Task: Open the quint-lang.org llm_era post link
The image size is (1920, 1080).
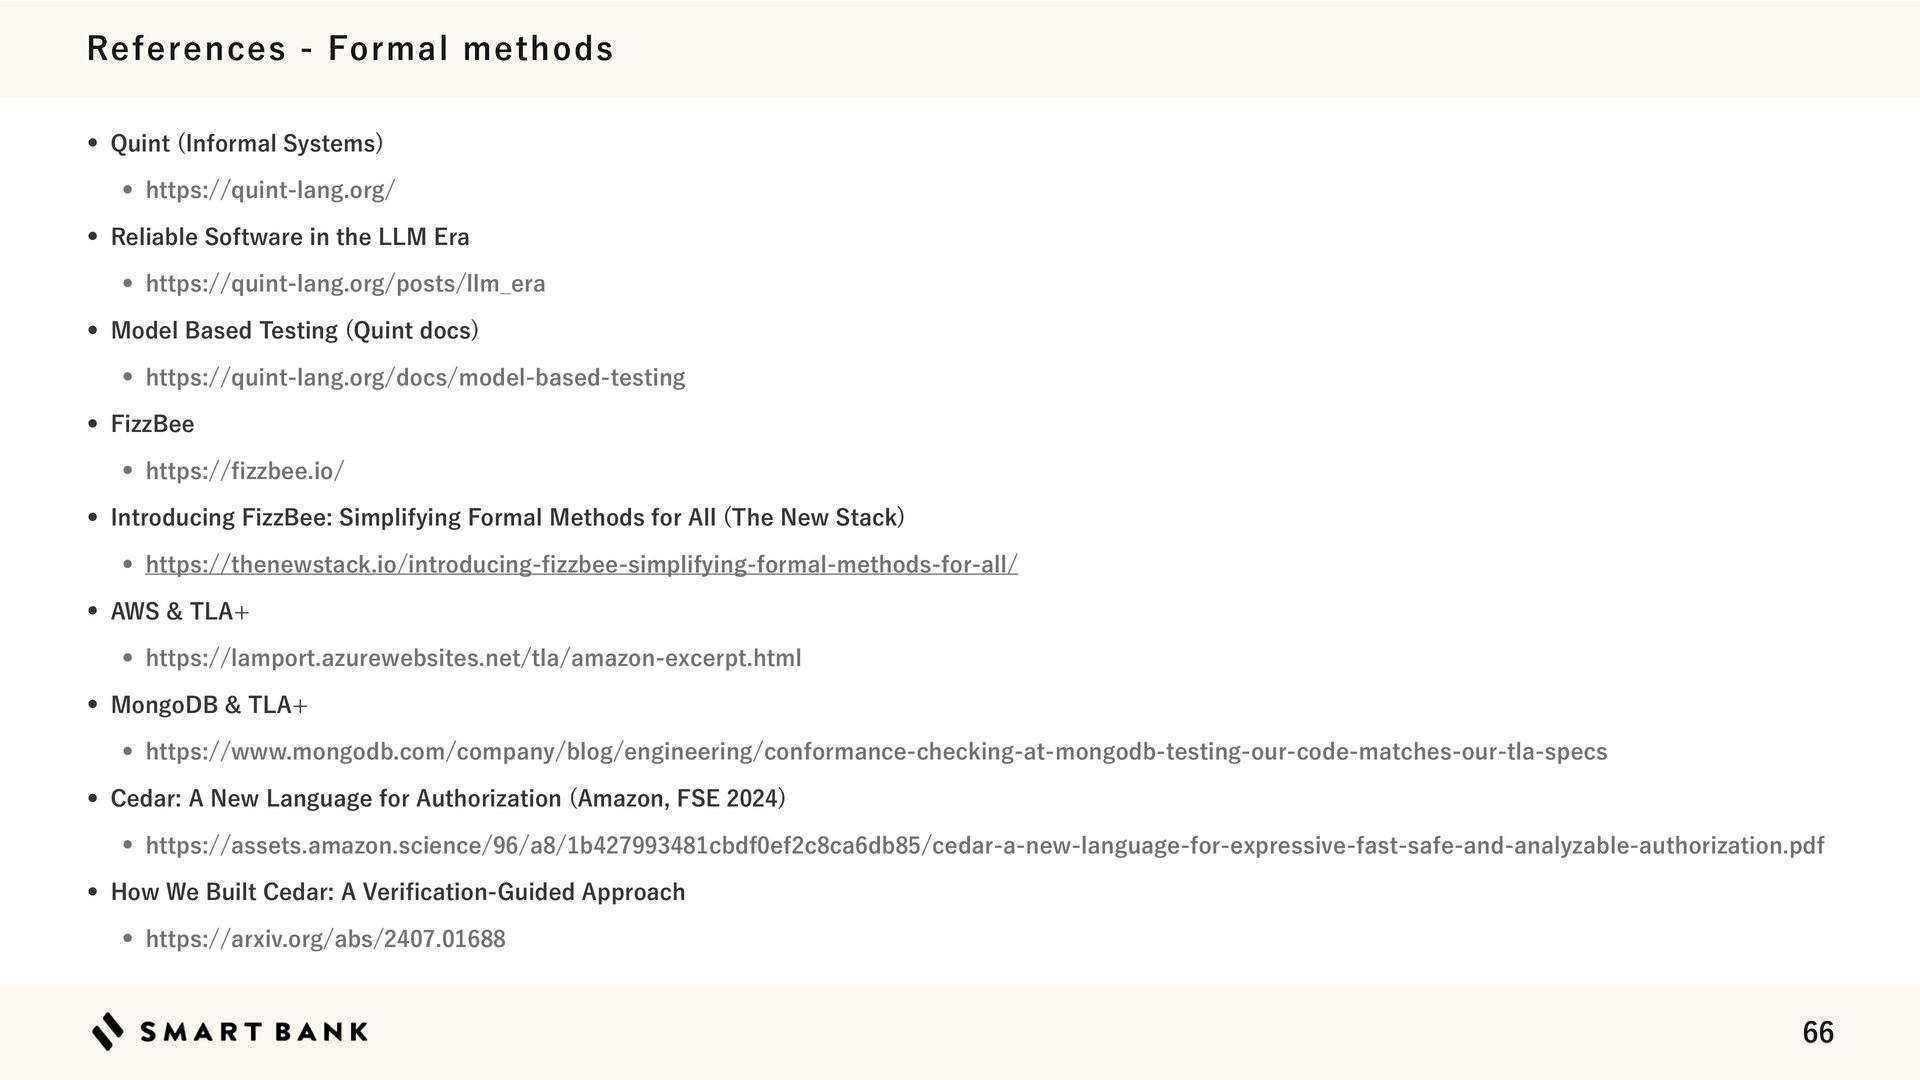Action: [345, 284]
